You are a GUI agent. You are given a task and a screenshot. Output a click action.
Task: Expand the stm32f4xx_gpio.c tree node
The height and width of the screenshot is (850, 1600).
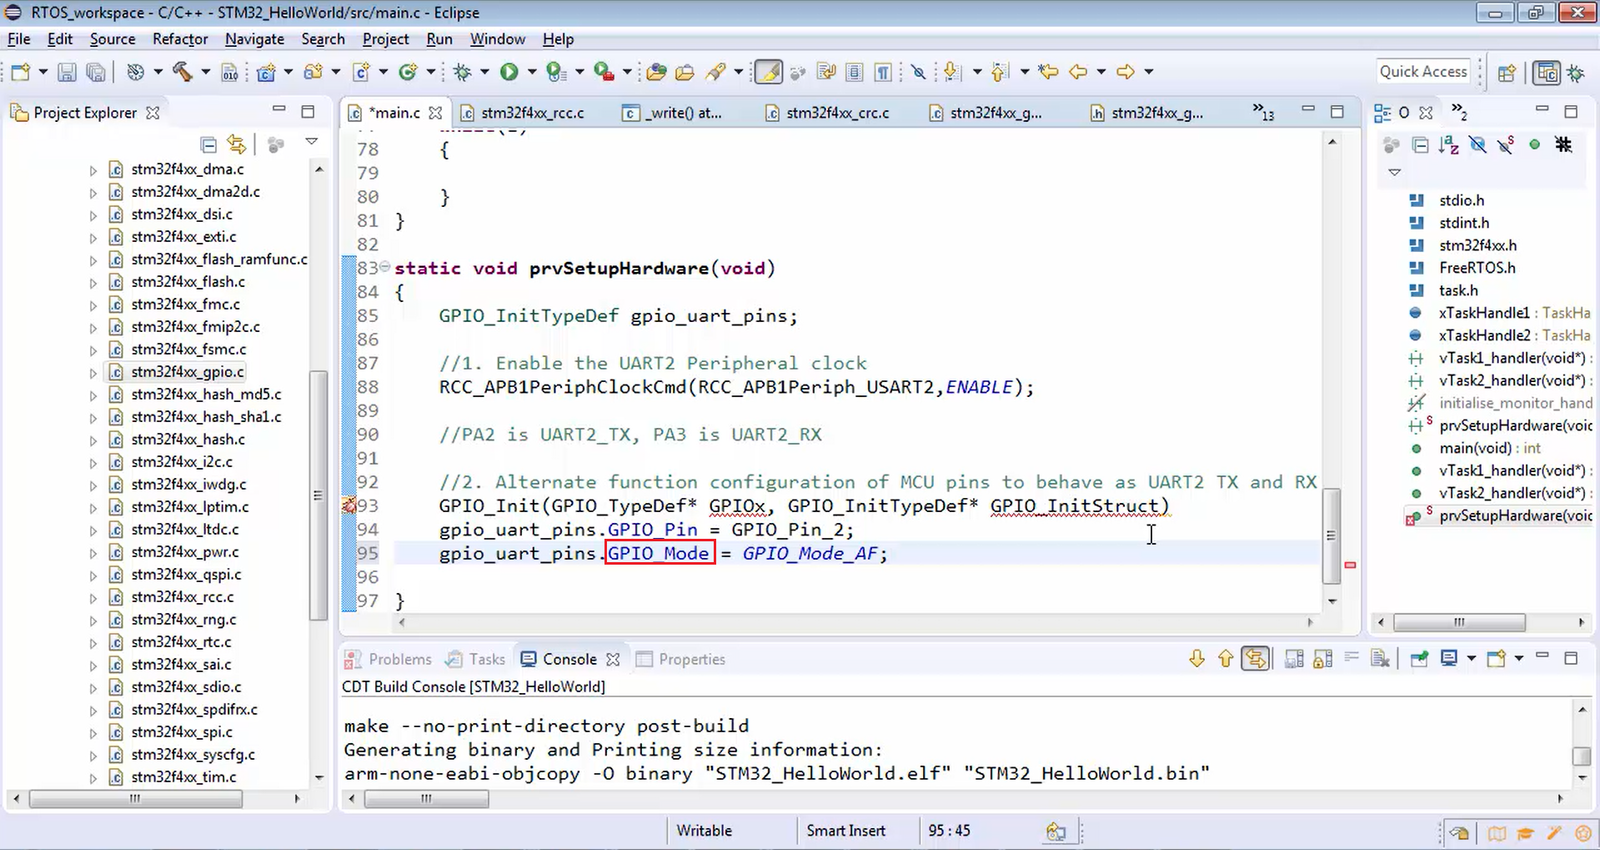point(93,372)
